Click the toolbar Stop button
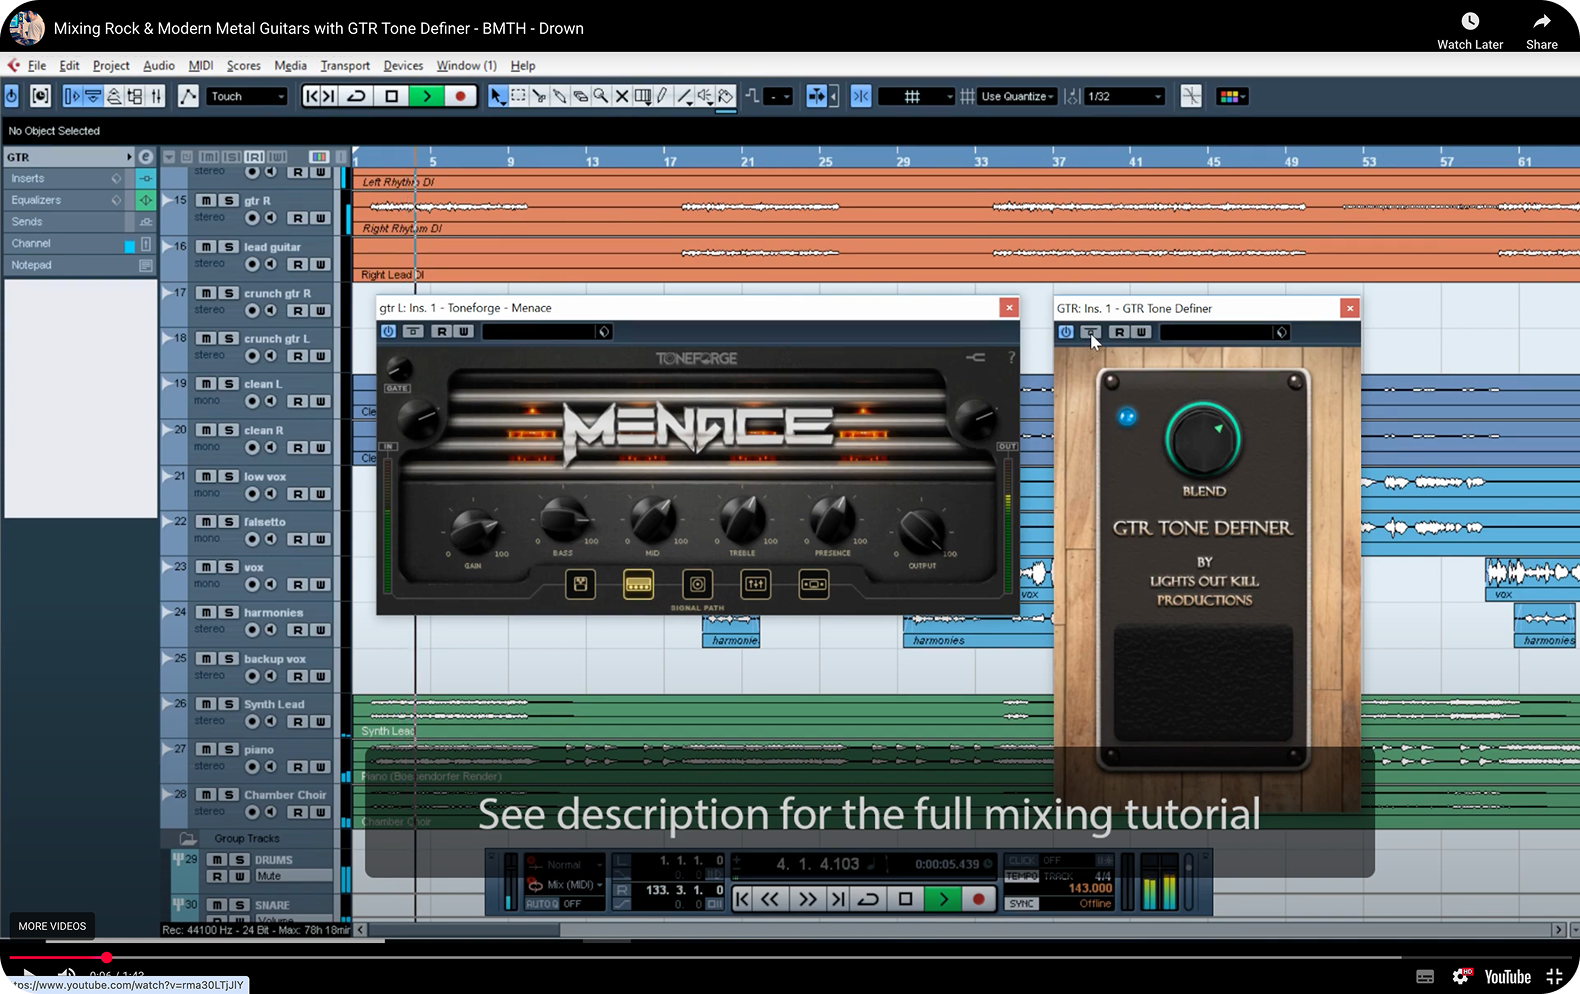The width and height of the screenshot is (1580, 994). (x=392, y=96)
